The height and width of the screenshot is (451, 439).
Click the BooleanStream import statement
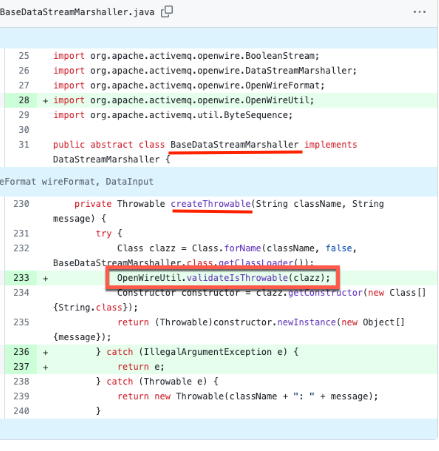pos(186,56)
